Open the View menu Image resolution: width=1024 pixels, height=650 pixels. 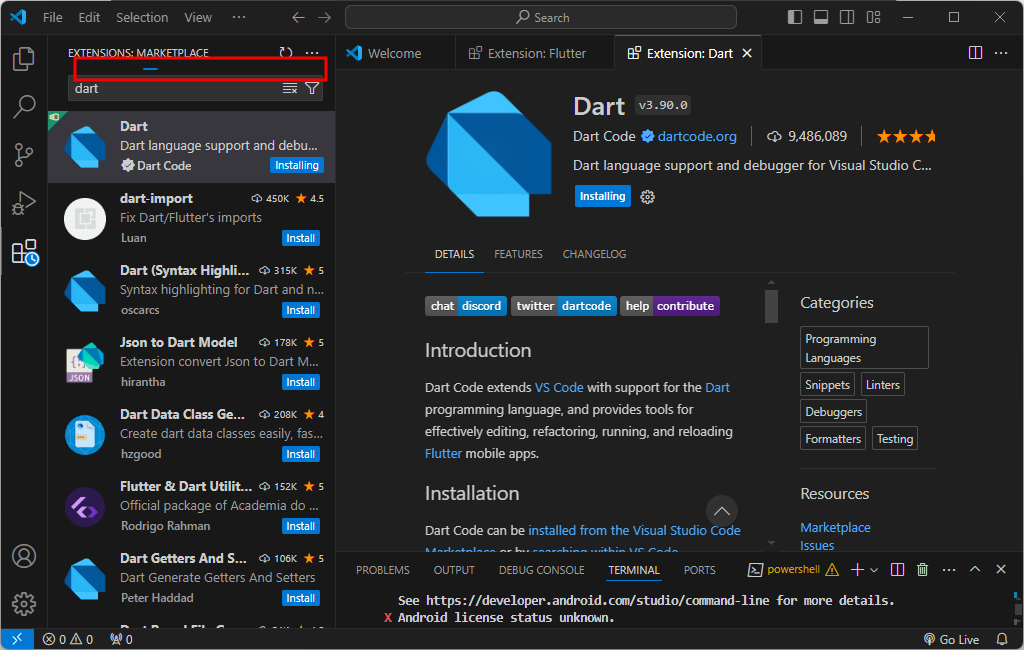click(x=198, y=18)
